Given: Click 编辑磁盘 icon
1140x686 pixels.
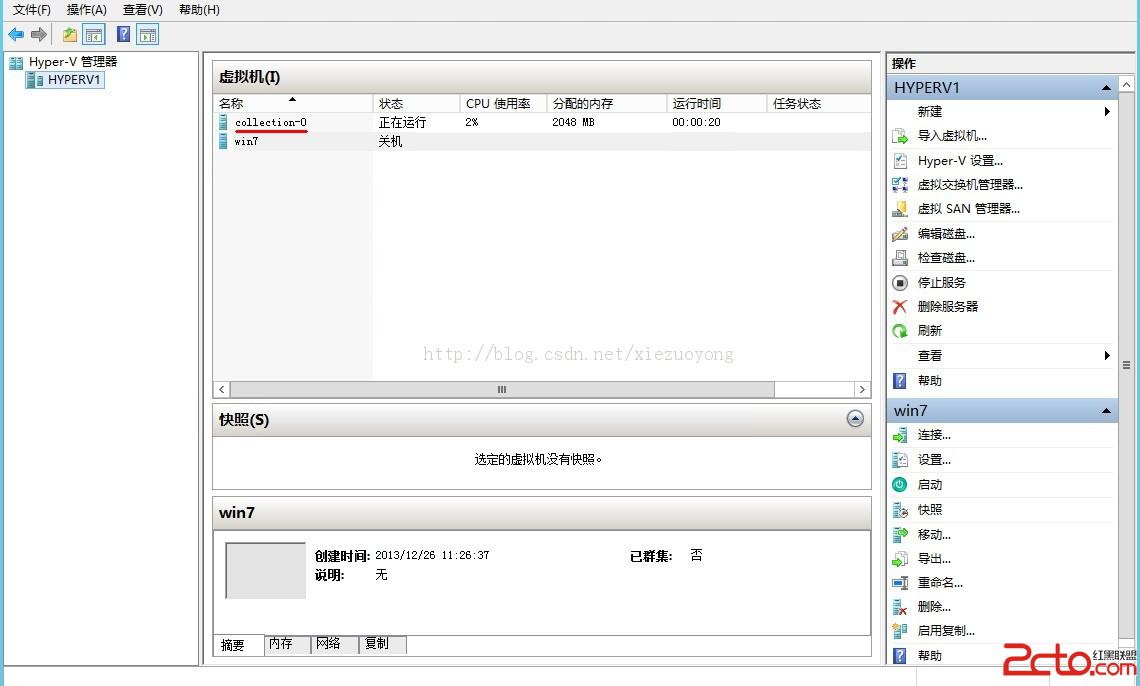Looking at the screenshot, I should point(900,233).
